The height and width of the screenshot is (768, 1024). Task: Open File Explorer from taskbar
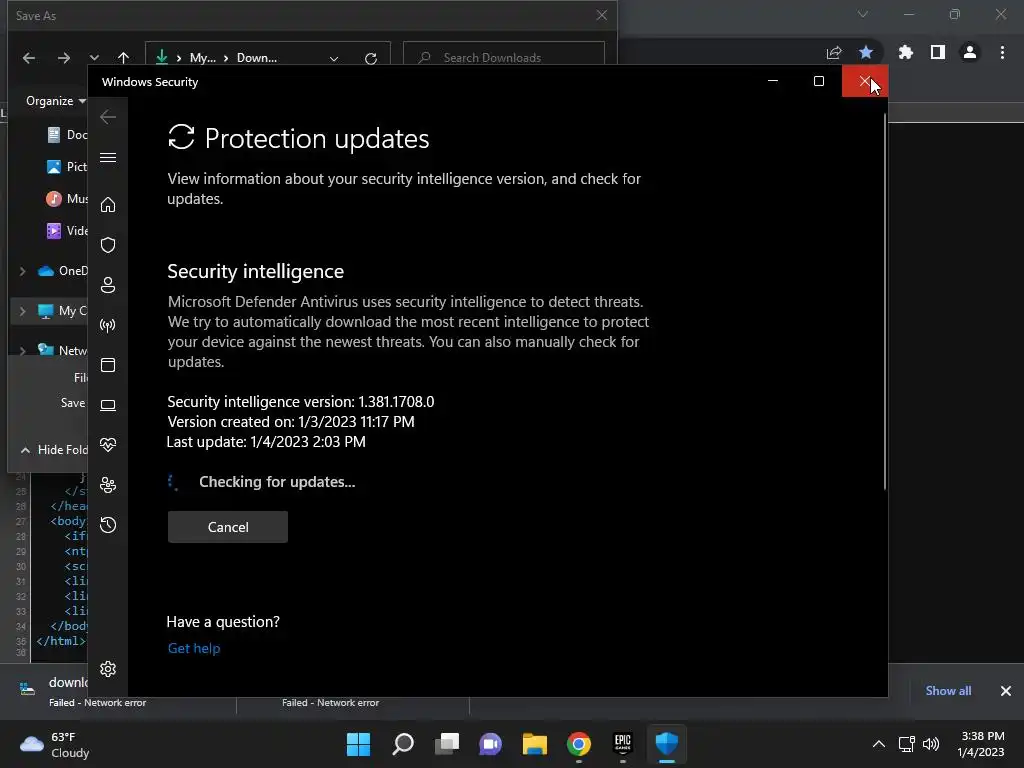coord(535,744)
